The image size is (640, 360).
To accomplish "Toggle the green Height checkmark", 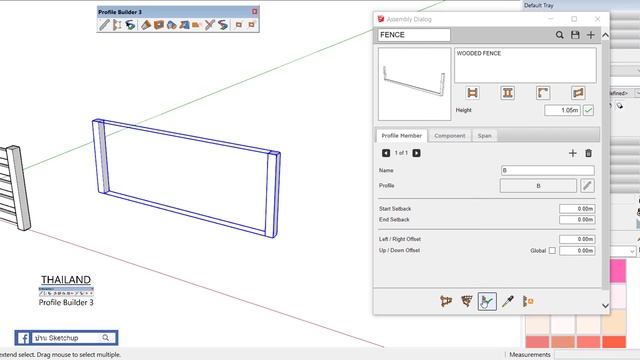I will (x=588, y=110).
